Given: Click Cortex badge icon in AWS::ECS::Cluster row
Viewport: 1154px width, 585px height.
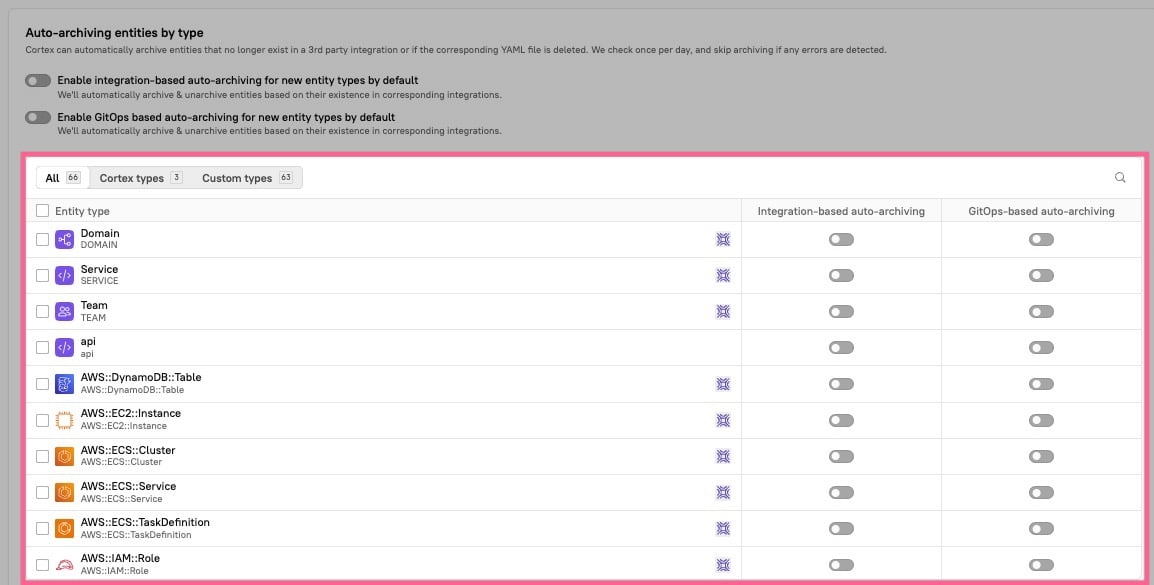Looking at the screenshot, I should (x=723, y=456).
